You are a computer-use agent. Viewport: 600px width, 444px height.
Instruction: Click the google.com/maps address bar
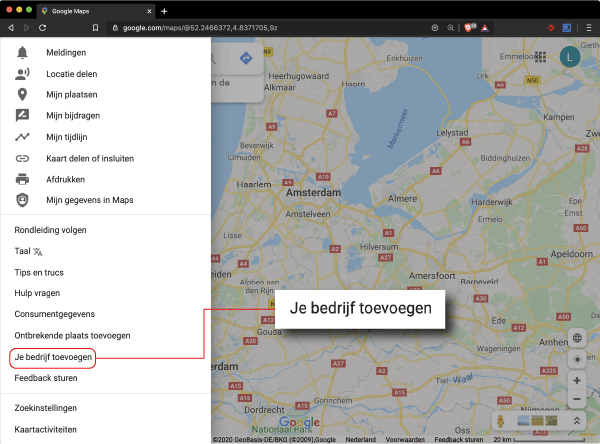click(268, 28)
